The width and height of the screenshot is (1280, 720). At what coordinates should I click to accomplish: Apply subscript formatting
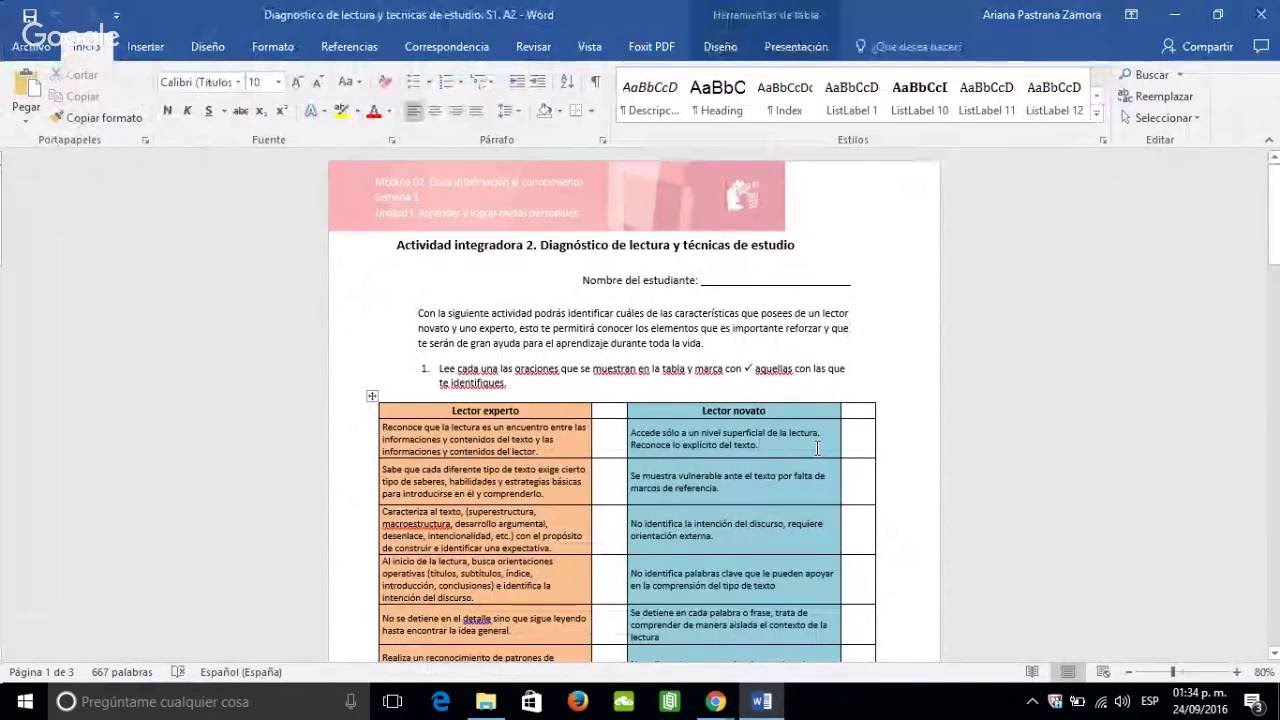(261, 111)
